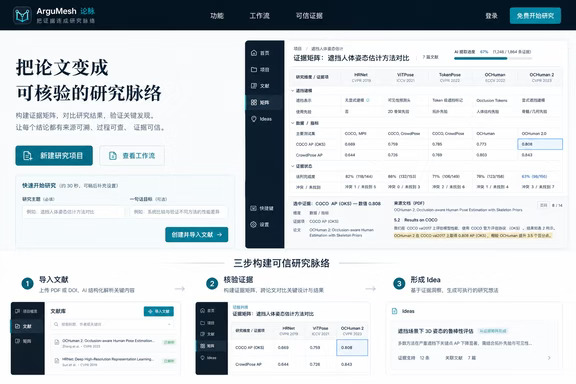Screen dimensions: 576x384
Task: Open 工作流 in the top navigation
Action: point(259,15)
